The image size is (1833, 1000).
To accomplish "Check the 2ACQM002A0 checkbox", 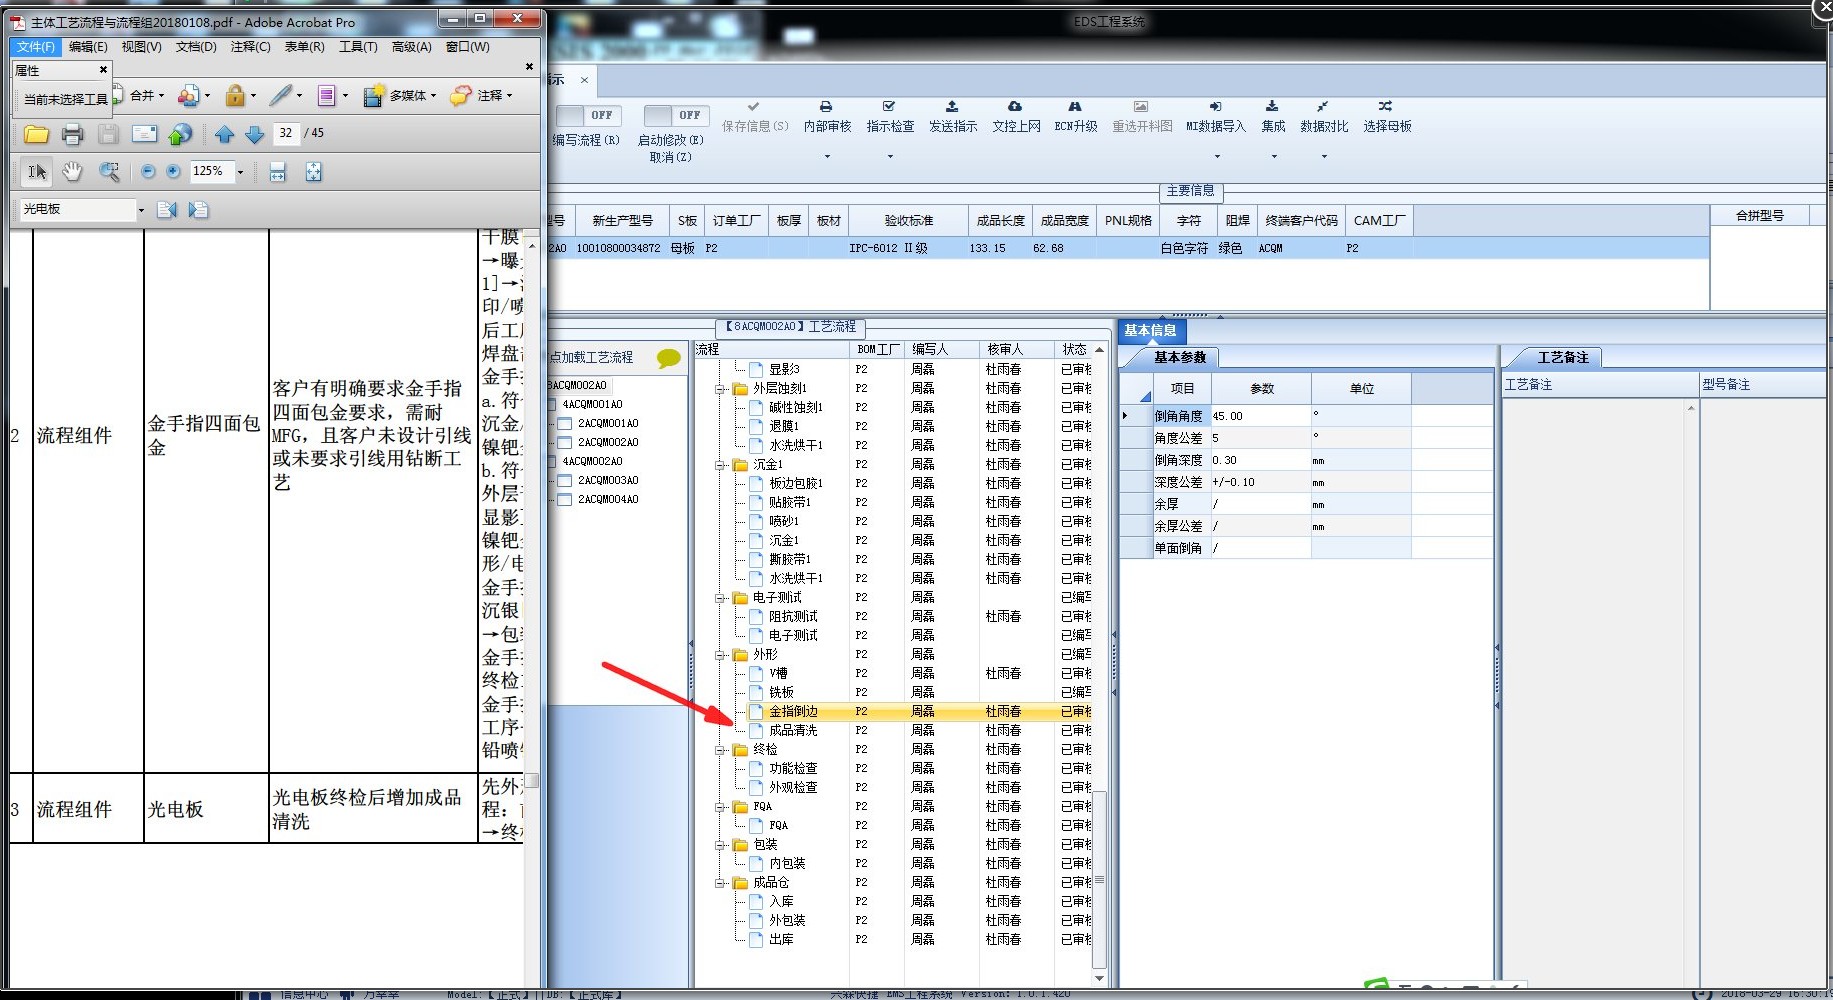I will (x=565, y=442).
